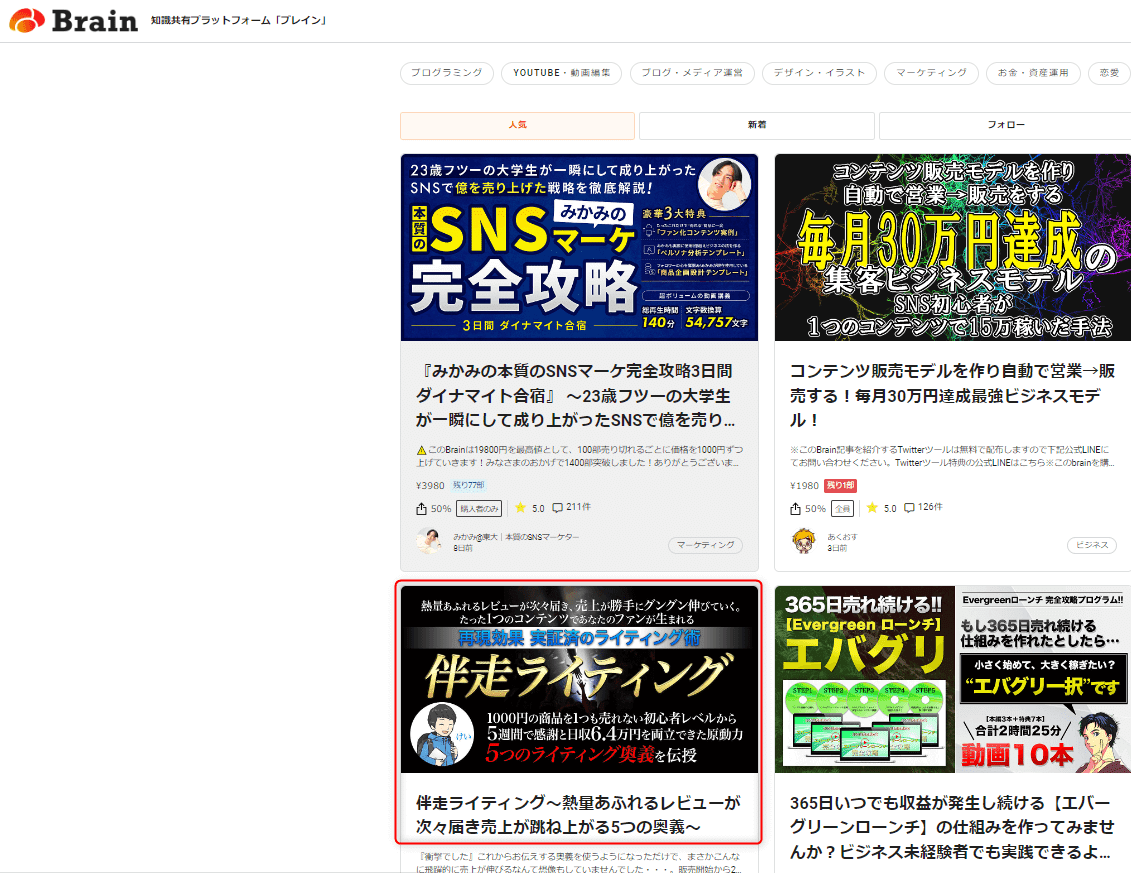Viewport: 1131px width, 873px height.
Task: Click author name あくおす
Action: point(842,537)
